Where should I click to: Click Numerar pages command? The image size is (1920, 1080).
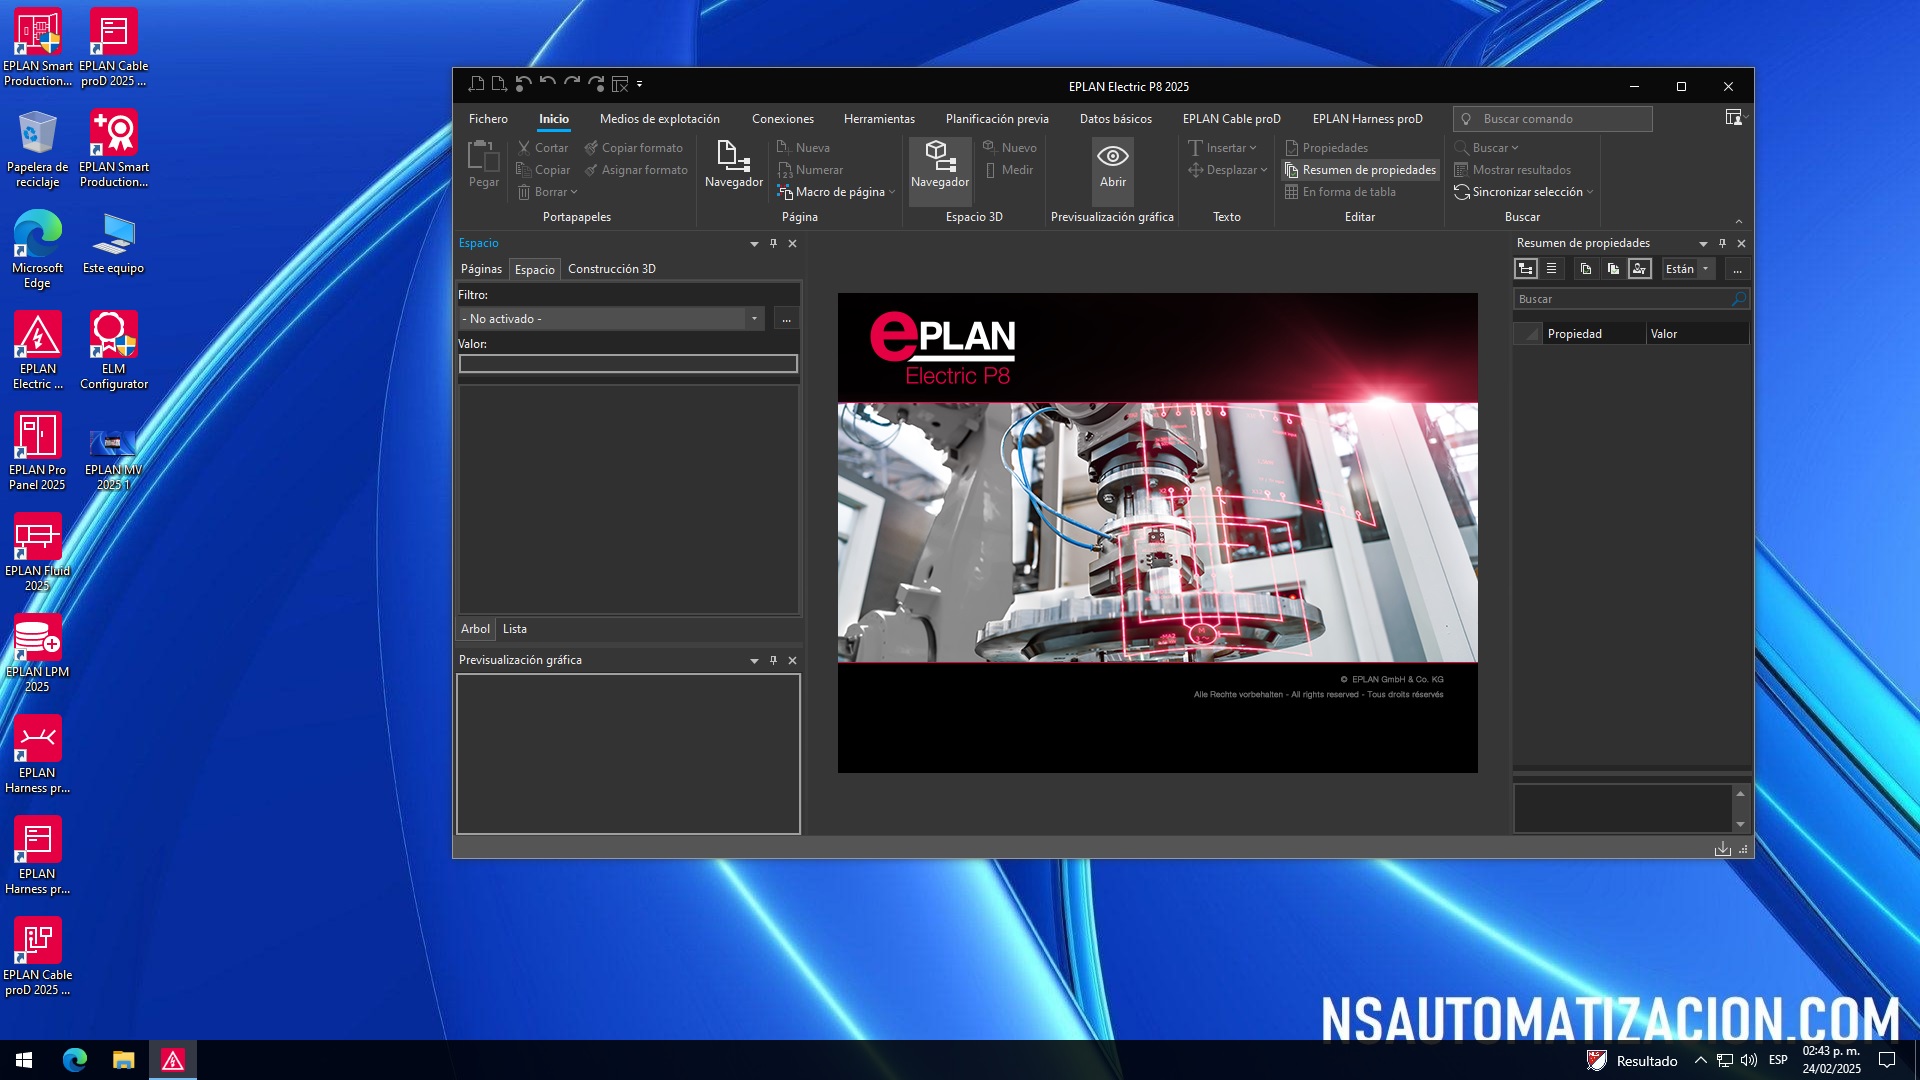point(810,170)
